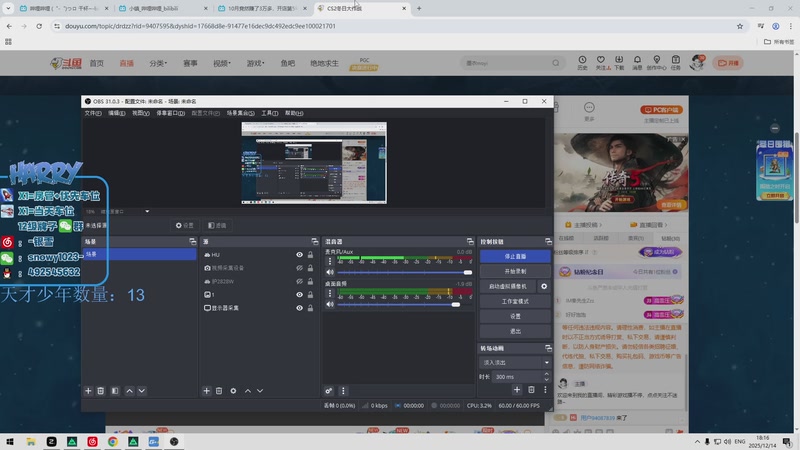Open desktop audio channel three-dot options
800x450 pixels.
coord(330,293)
